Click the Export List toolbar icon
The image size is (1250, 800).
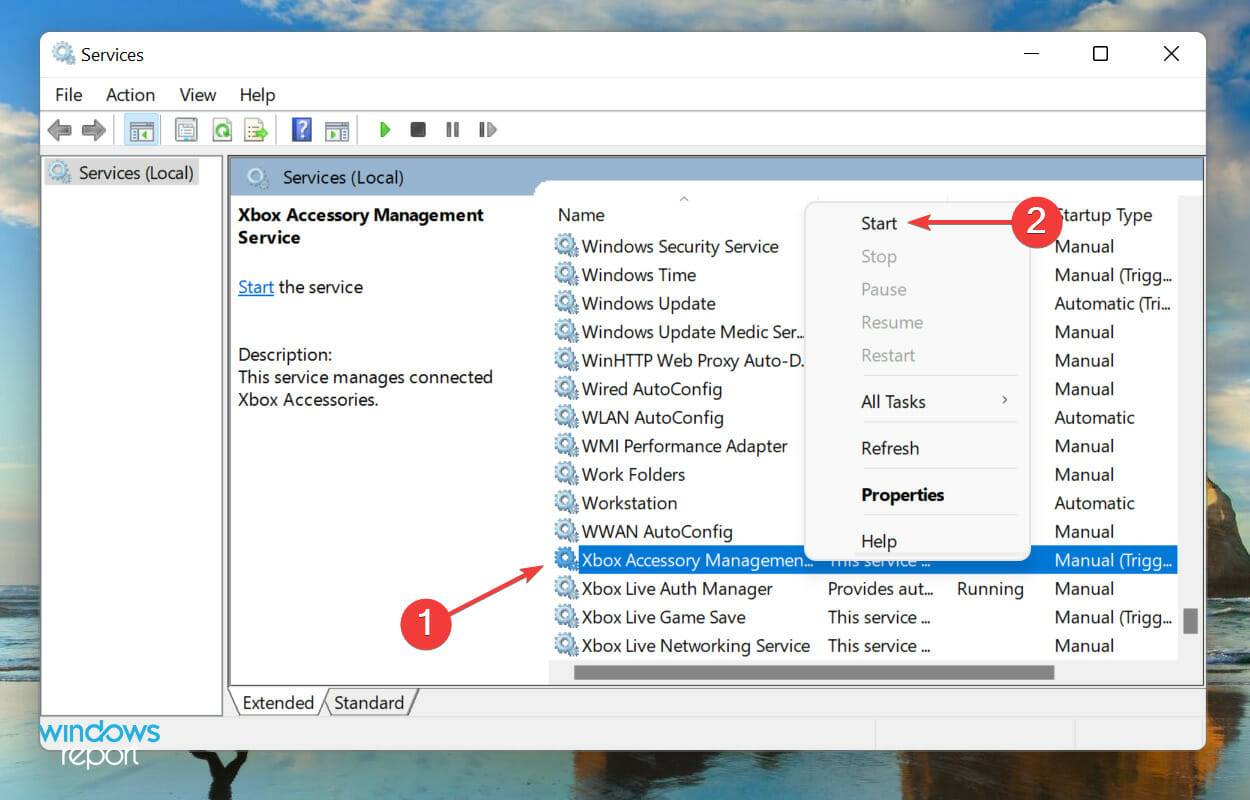(x=257, y=130)
